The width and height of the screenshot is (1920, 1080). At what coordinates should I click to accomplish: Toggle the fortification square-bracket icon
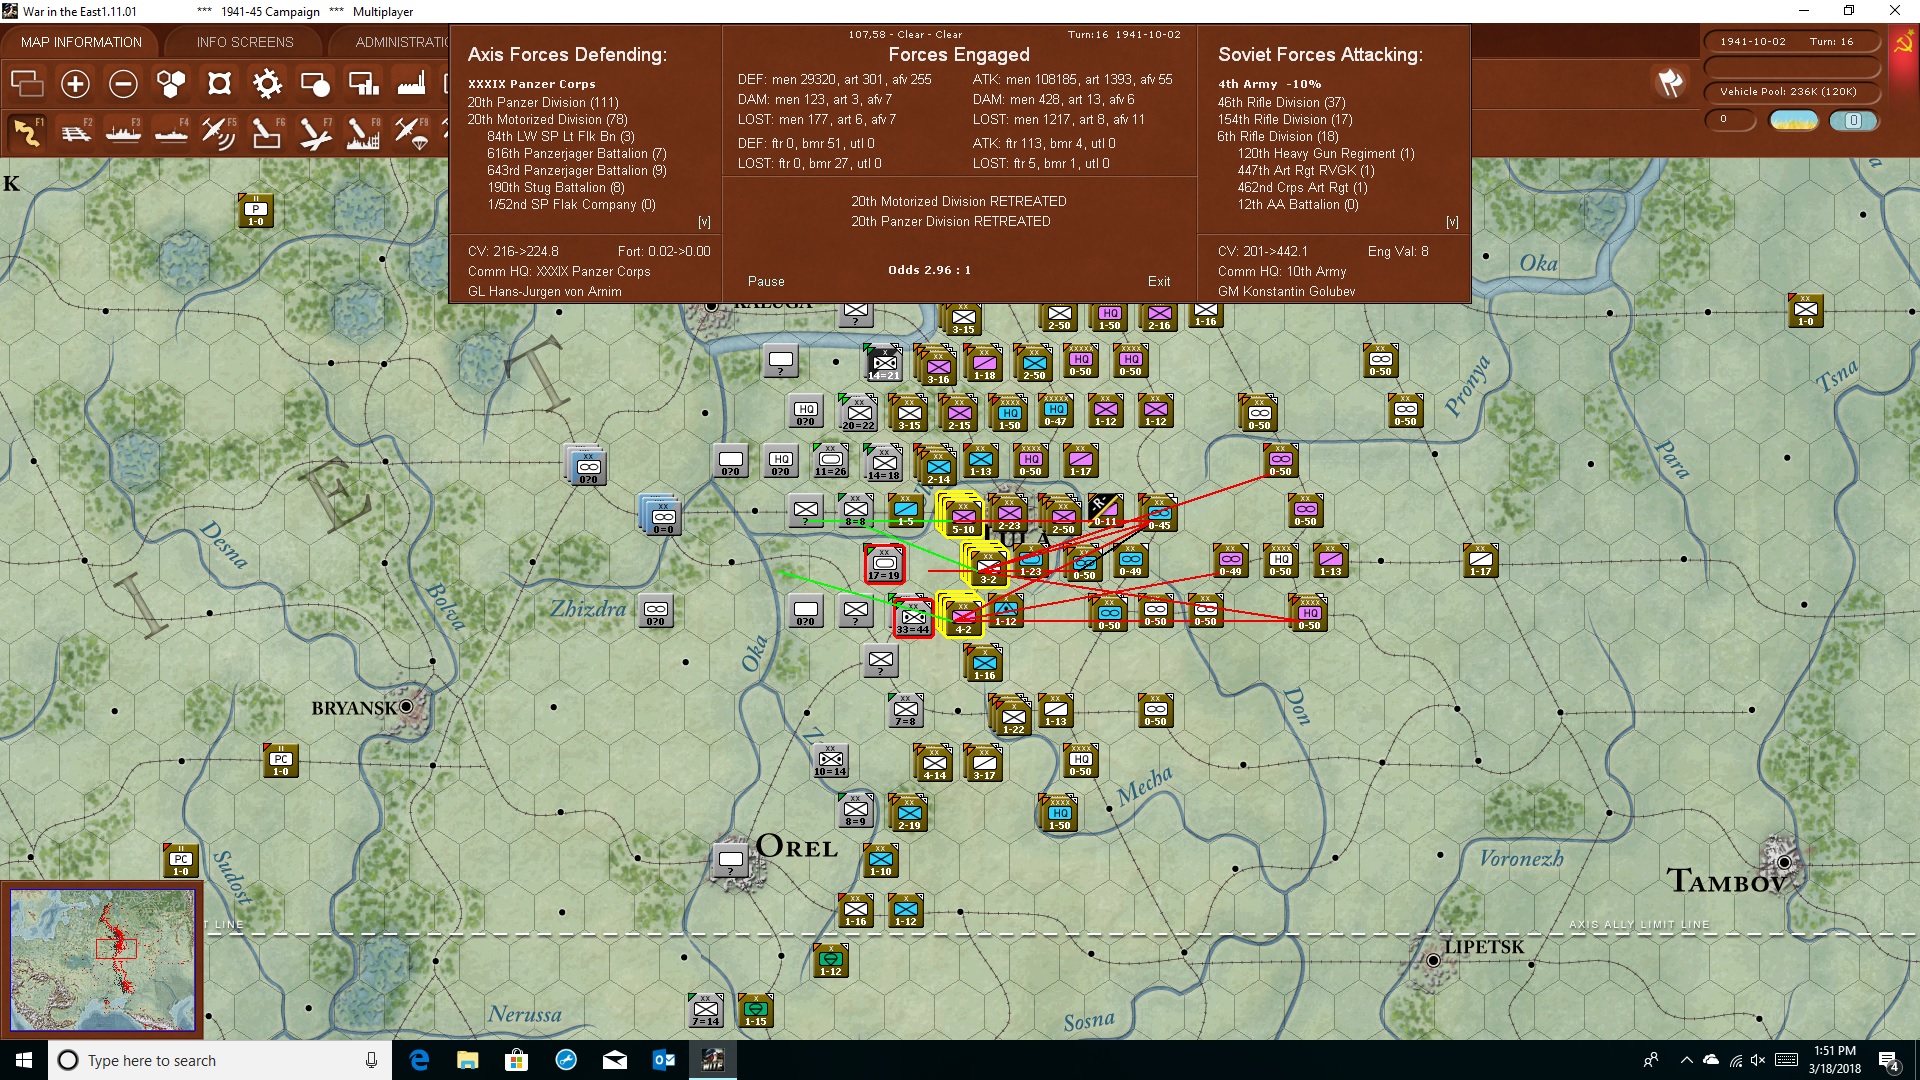point(219,84)
